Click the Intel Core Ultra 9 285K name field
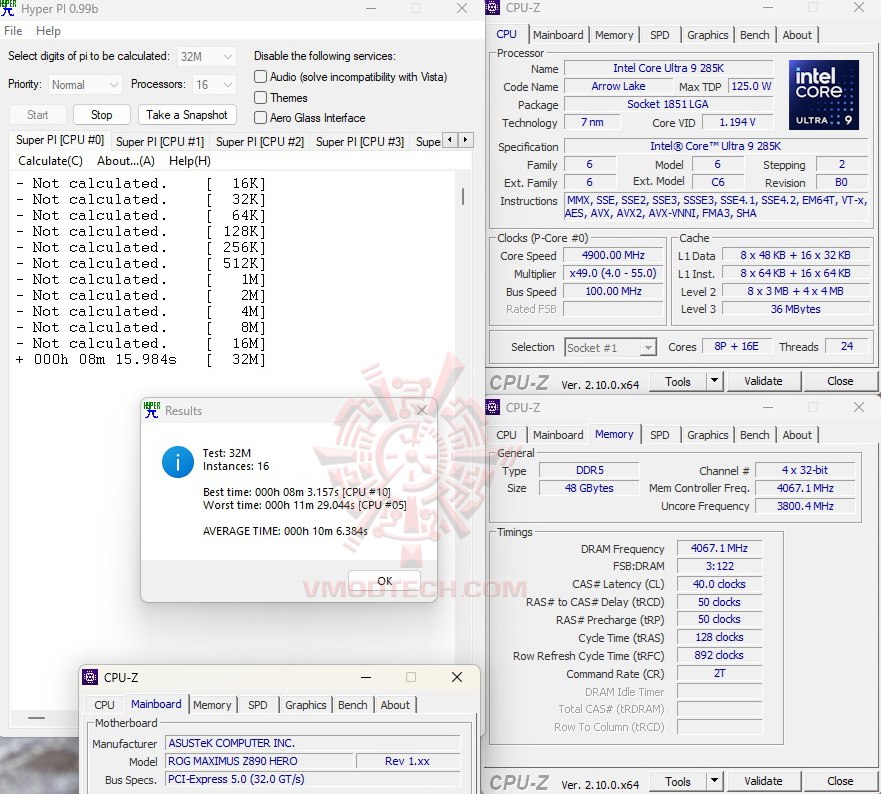Screen dimensions: 881x794 coord(668,68)
